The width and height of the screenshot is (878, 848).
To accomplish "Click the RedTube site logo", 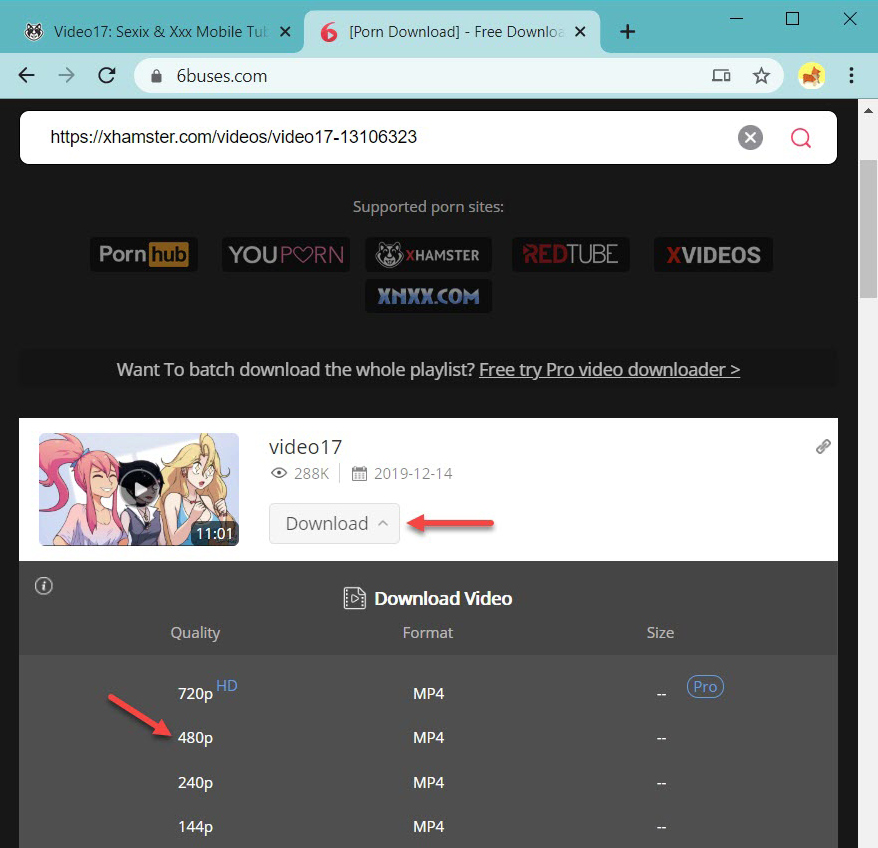I will pyautogui.click(x=571, y=254).
